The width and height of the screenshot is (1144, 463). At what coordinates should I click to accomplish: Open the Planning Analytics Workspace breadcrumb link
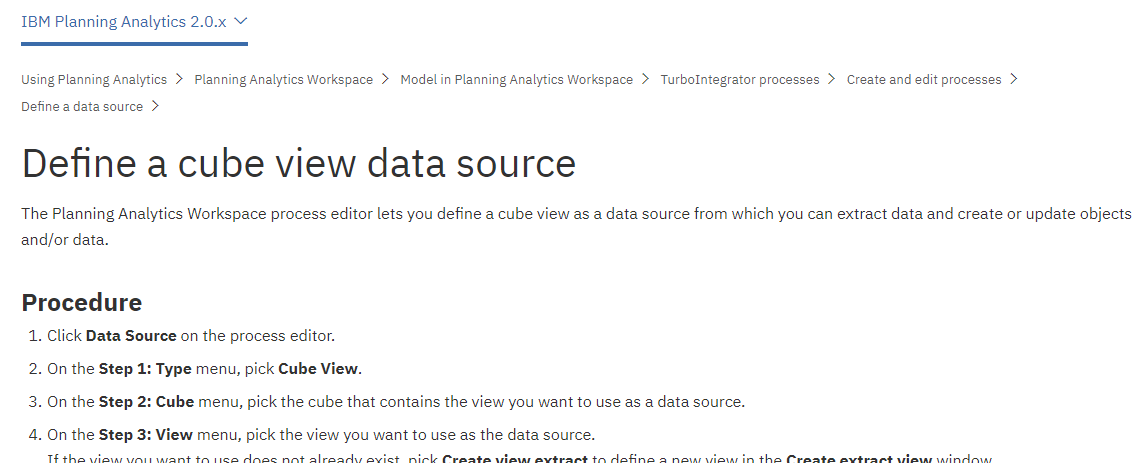[x=283, y=79]
